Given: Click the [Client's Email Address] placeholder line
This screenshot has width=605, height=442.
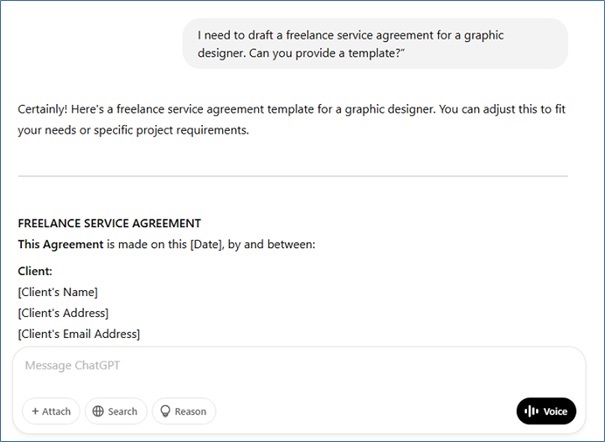Looking at the screenshot, I should [x=79, y=334].
